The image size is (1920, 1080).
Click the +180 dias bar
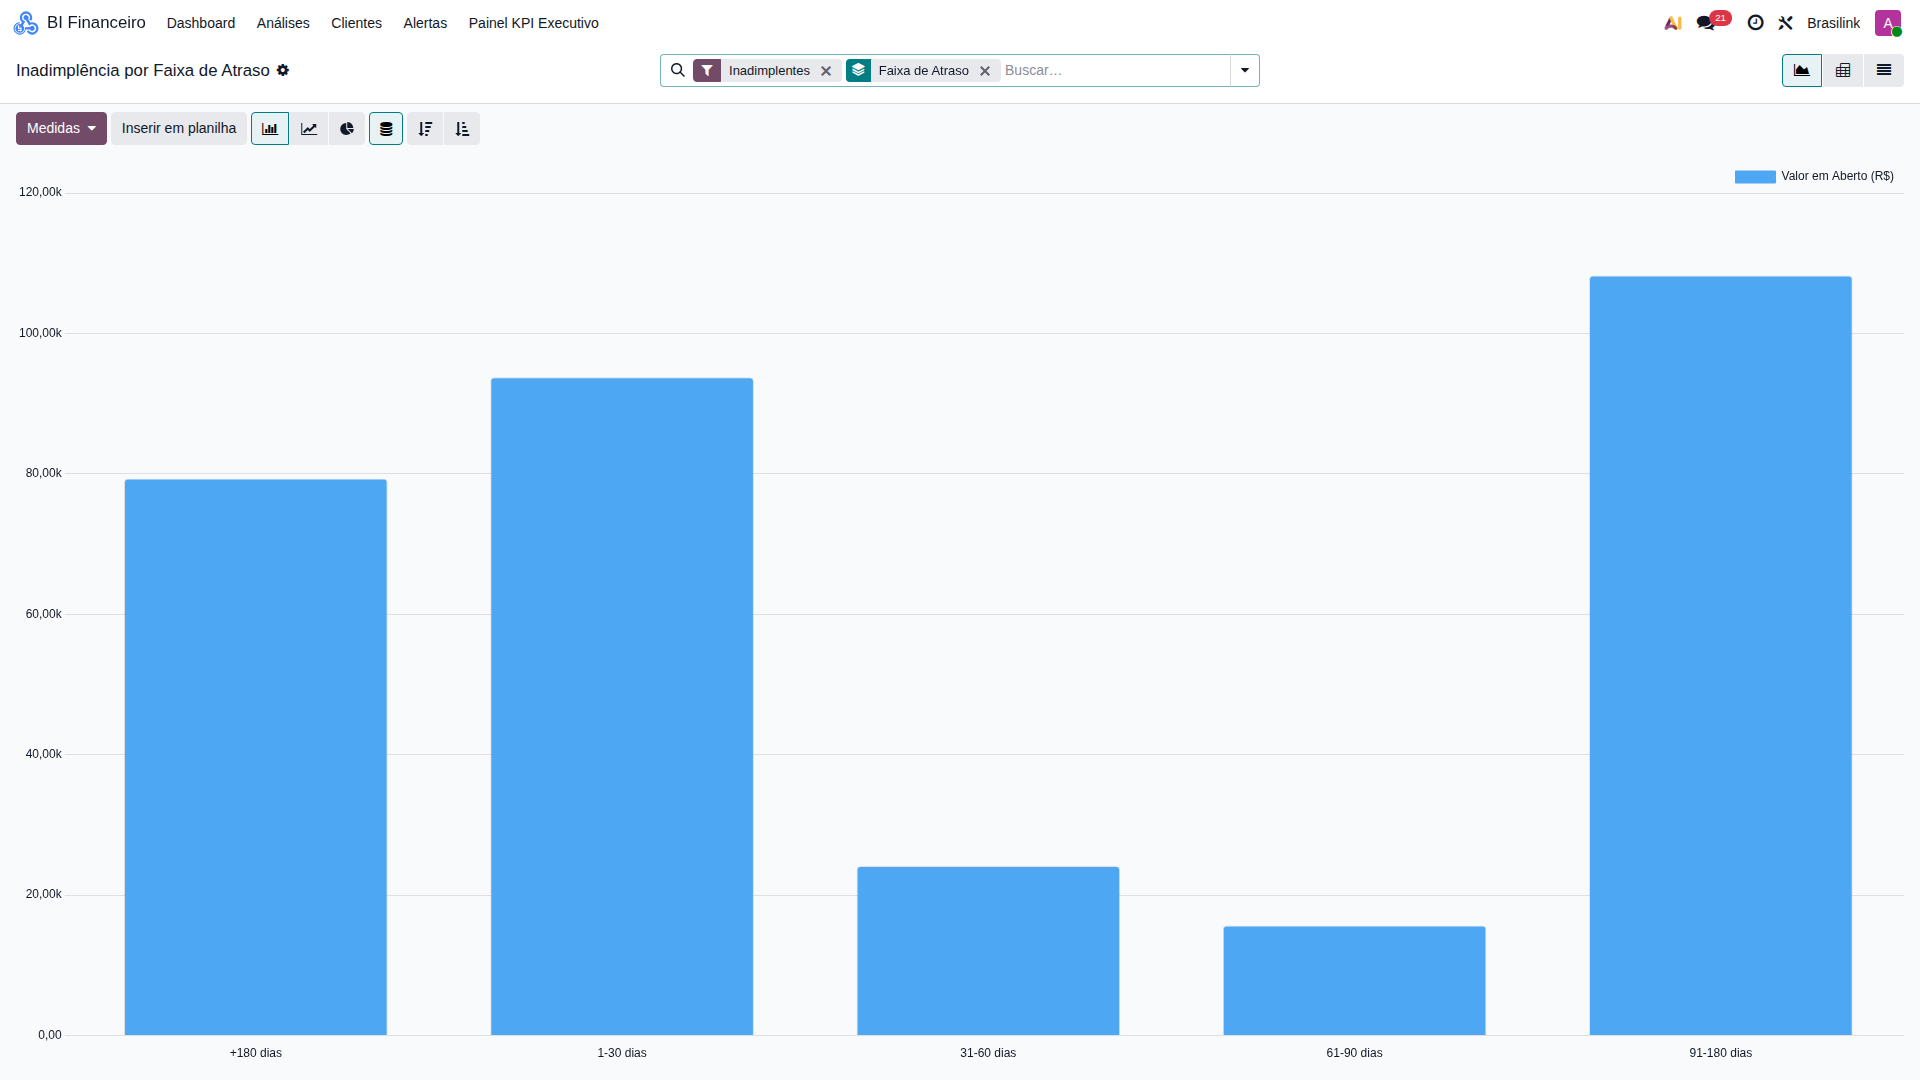pyautogui.click(x=256, y=757)
